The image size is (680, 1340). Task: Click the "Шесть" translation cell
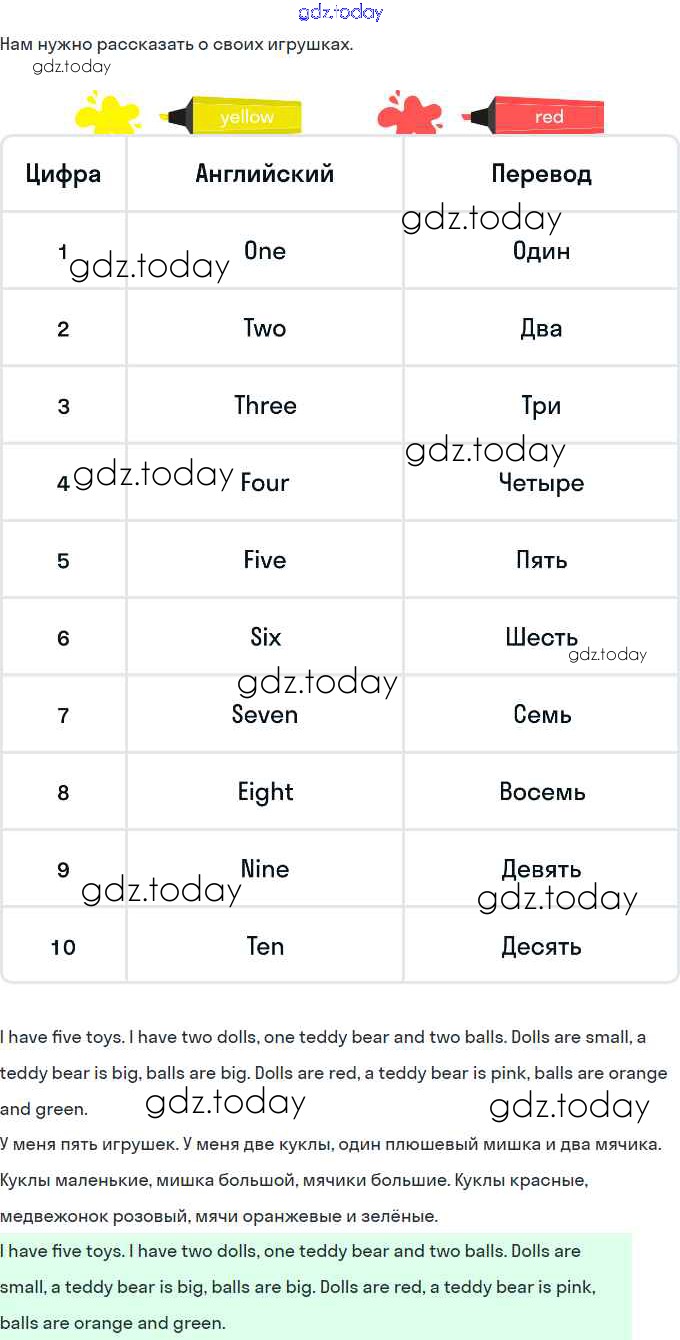pos(541,637)
